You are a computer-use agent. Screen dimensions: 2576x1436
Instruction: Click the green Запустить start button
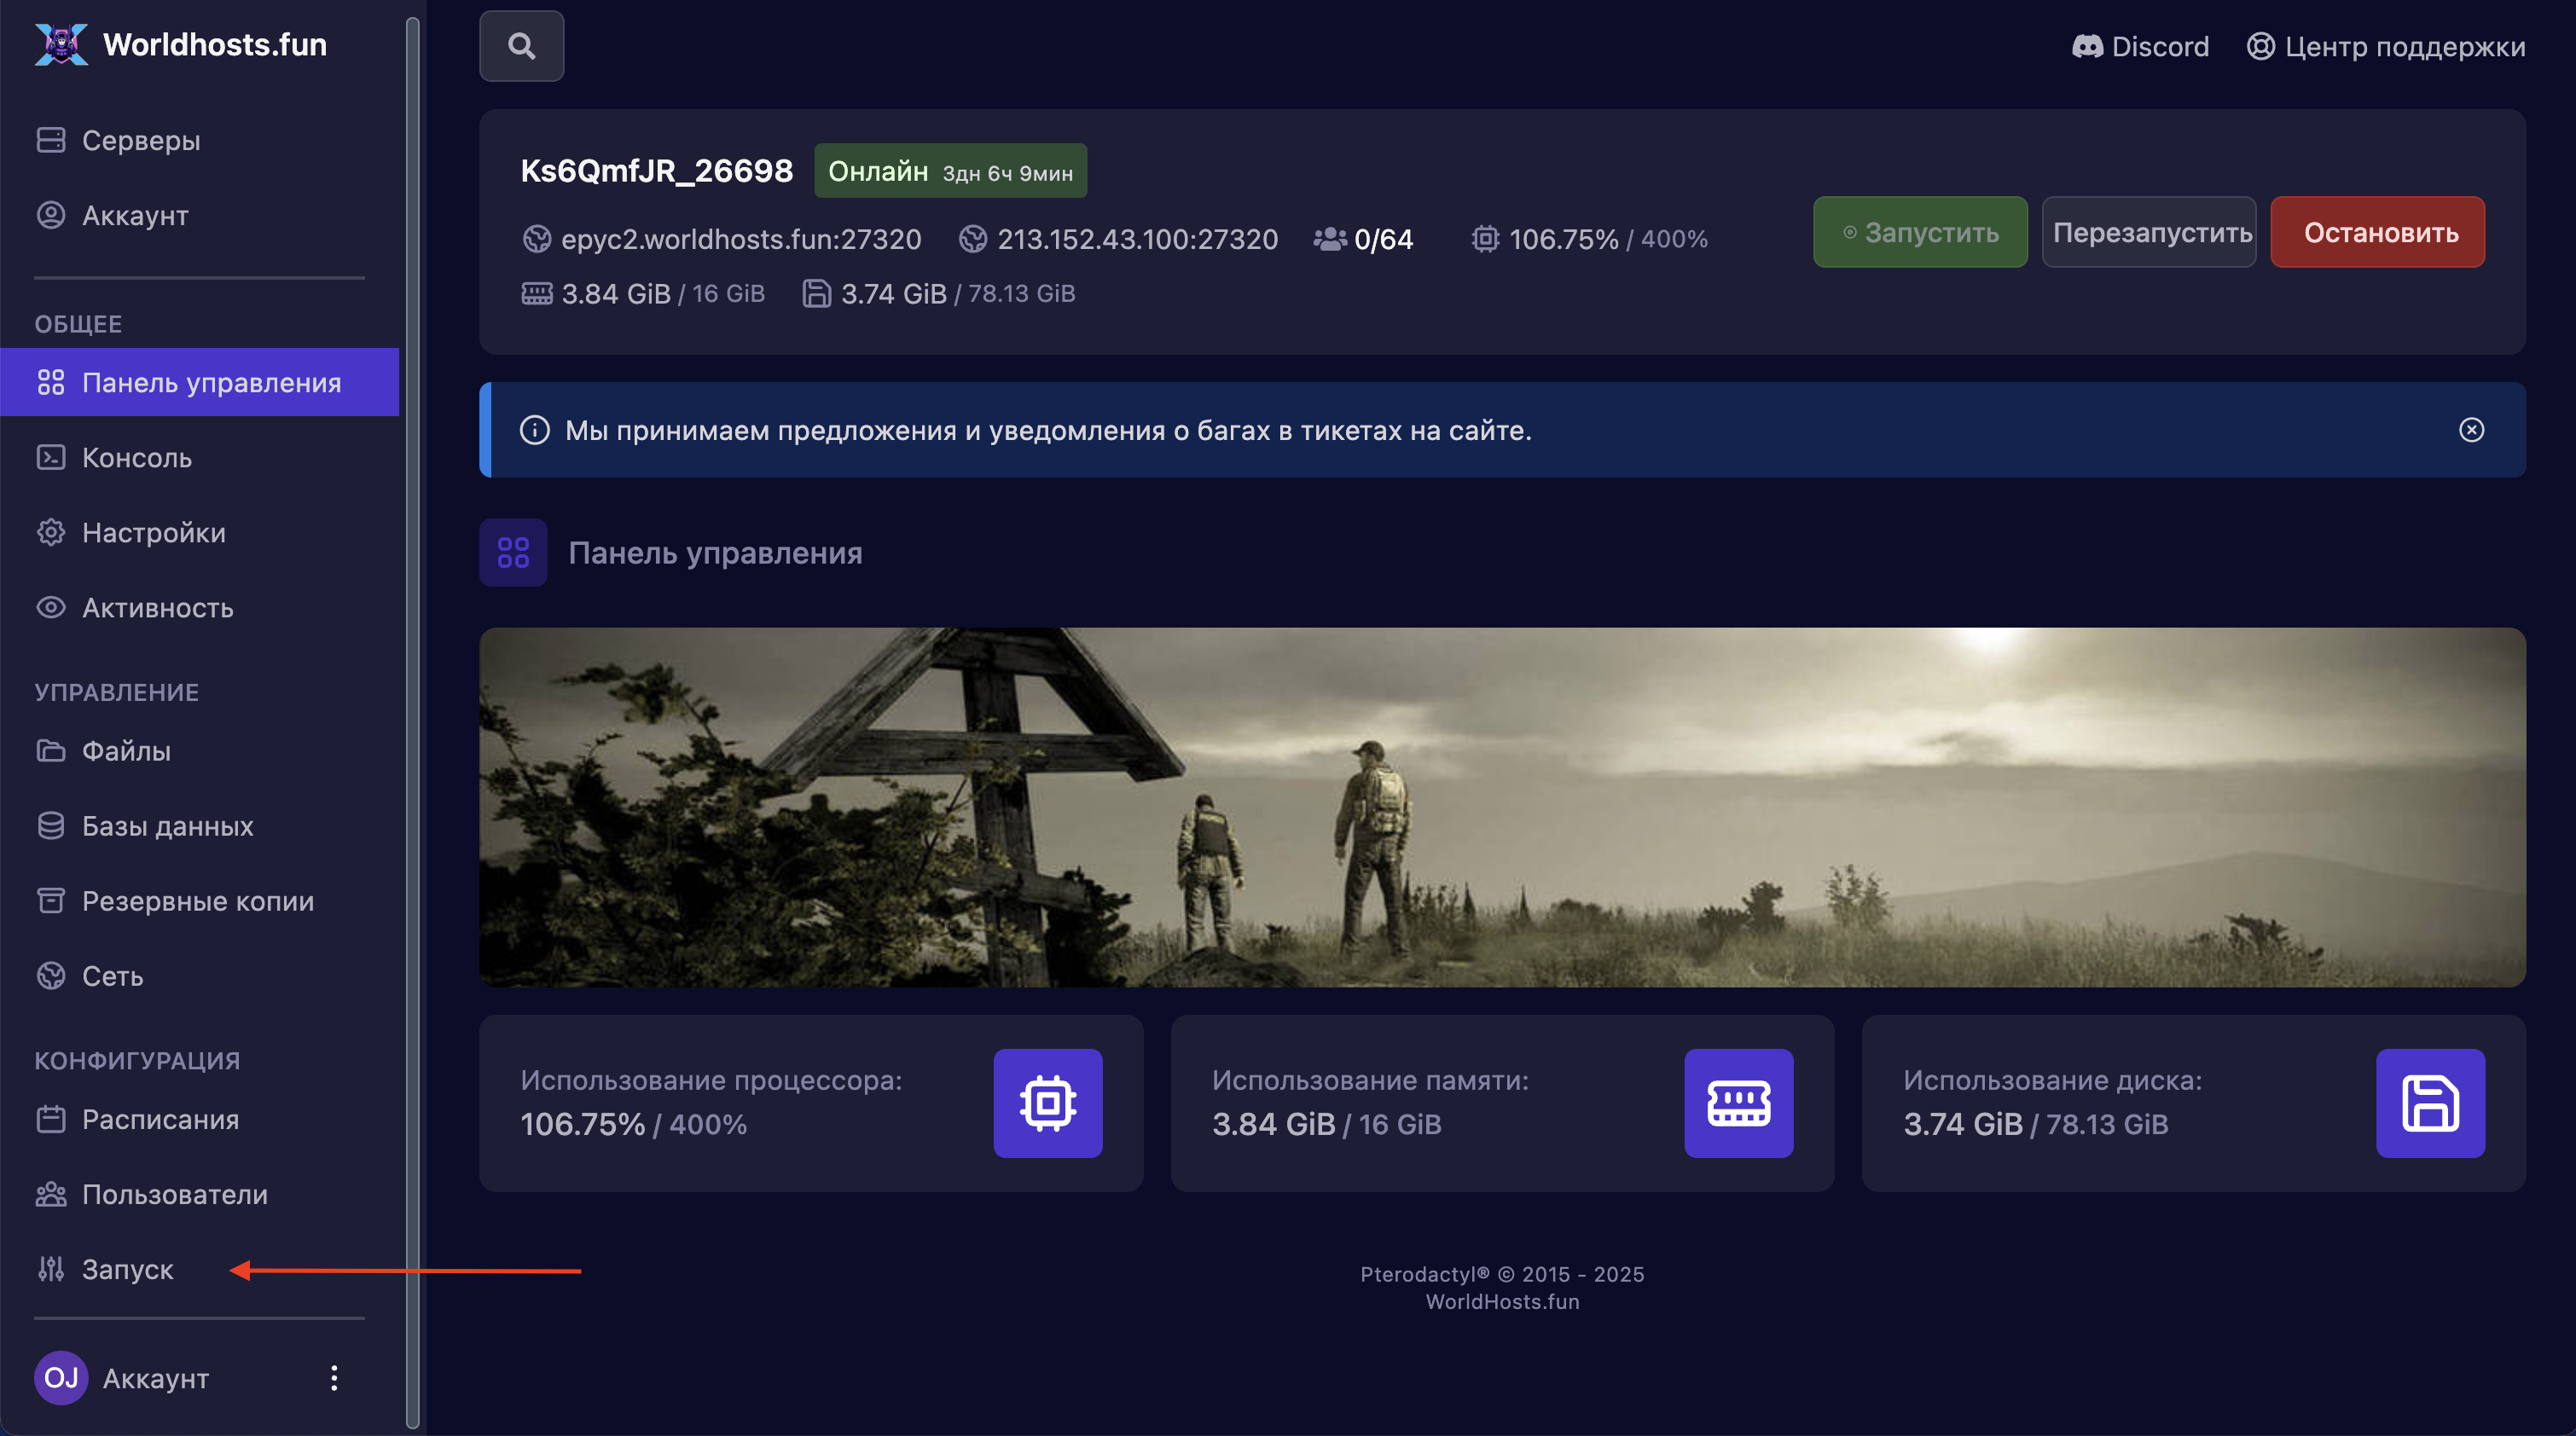pyautogui.click(x=1920, y=232)
